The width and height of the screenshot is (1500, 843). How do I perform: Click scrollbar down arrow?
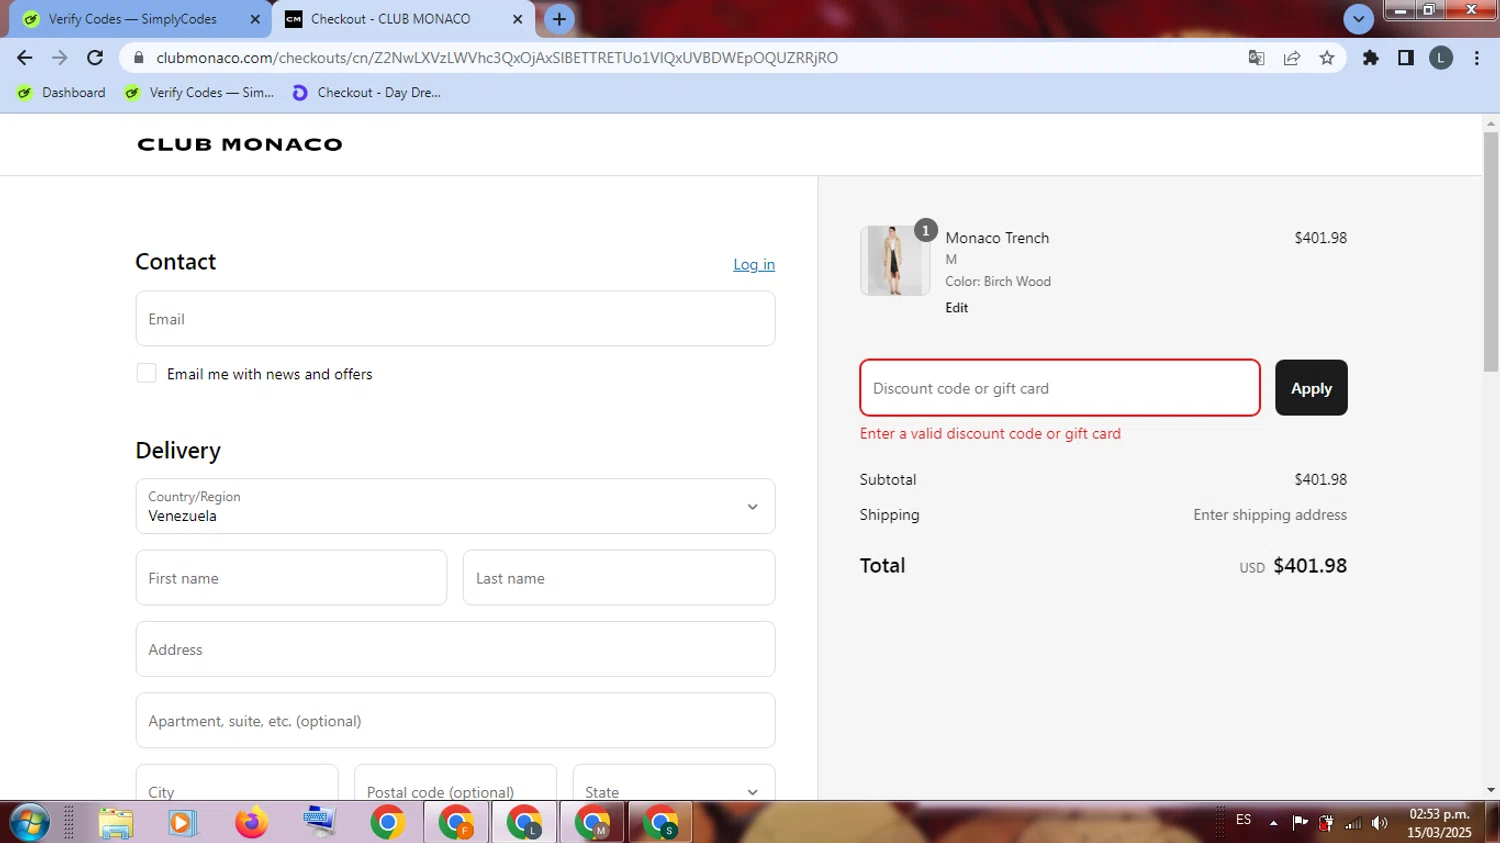pos(1491,790)
